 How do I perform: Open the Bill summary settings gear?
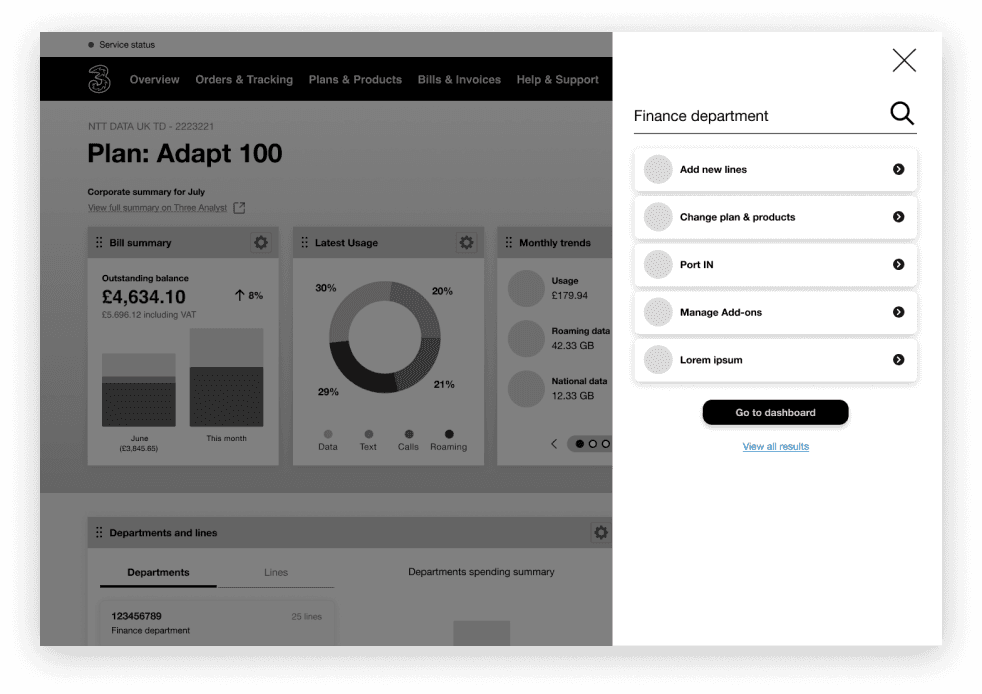261,242
